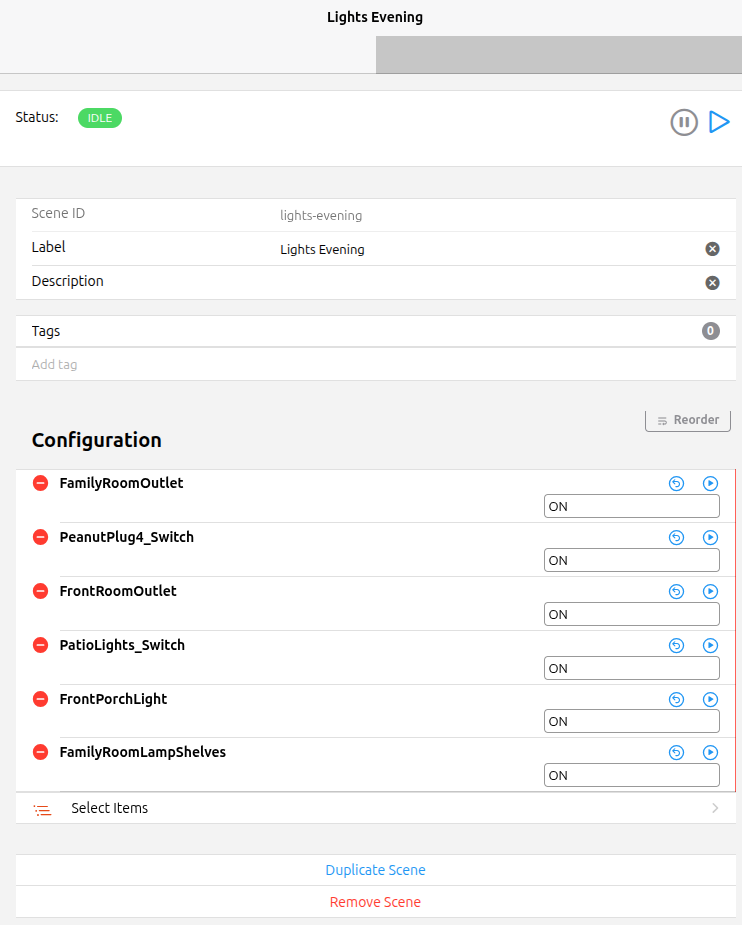The image size is (742, 925).
Task: Click the Reorder button
Action: point(688,420)
